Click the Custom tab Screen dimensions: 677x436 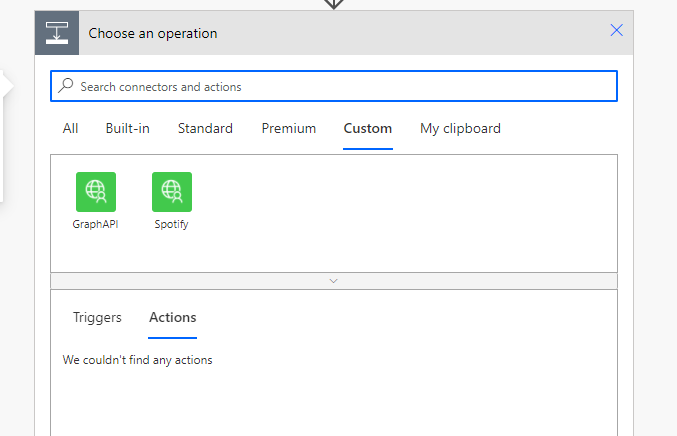click(368, 129)
